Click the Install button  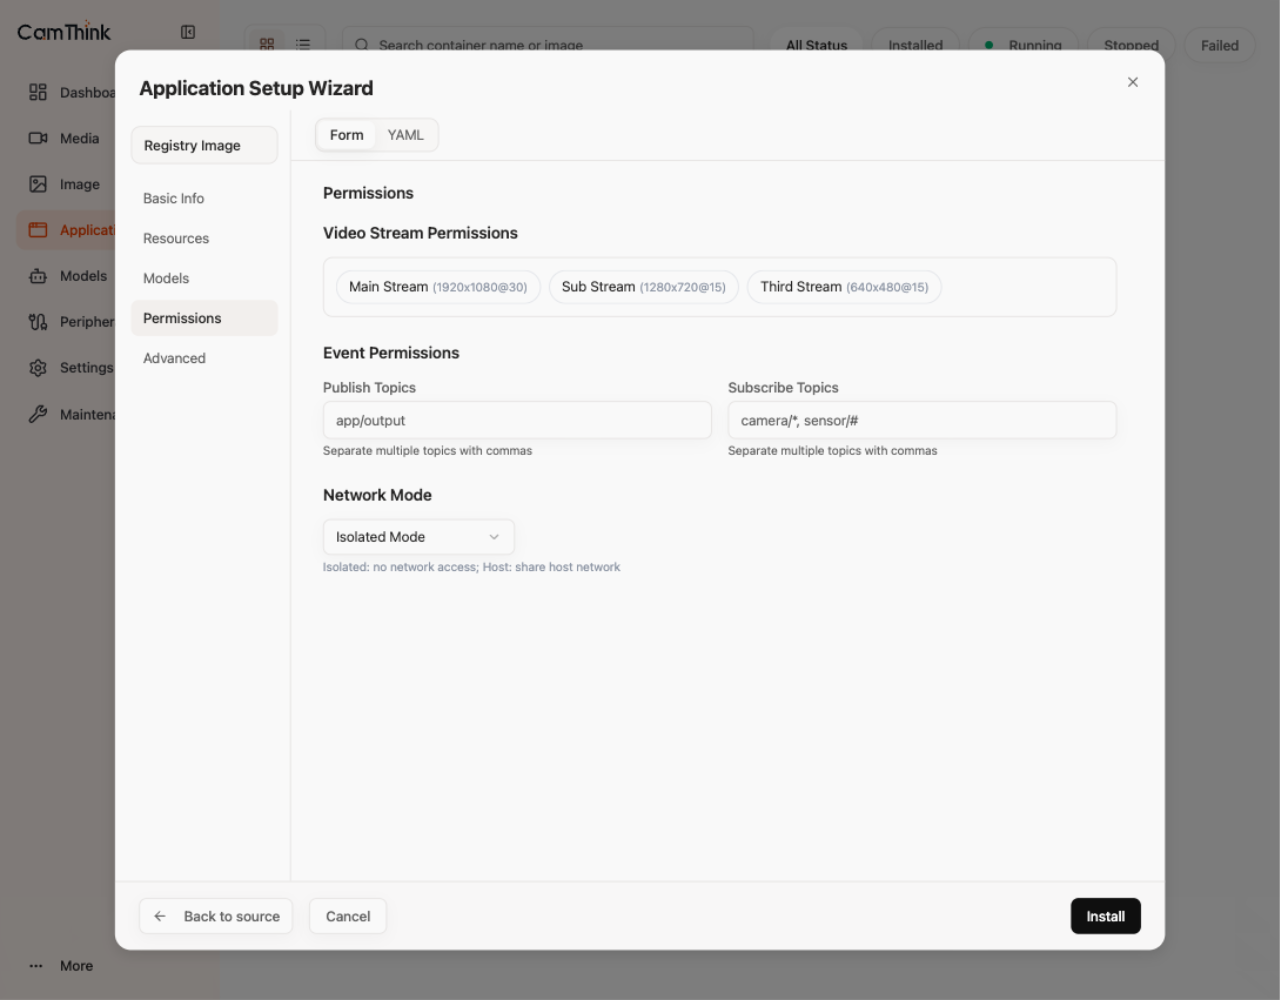tap(1106, 916)
